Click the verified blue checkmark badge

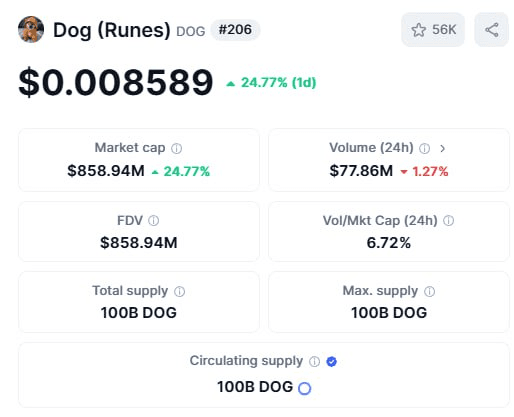[x=331, y=361]
